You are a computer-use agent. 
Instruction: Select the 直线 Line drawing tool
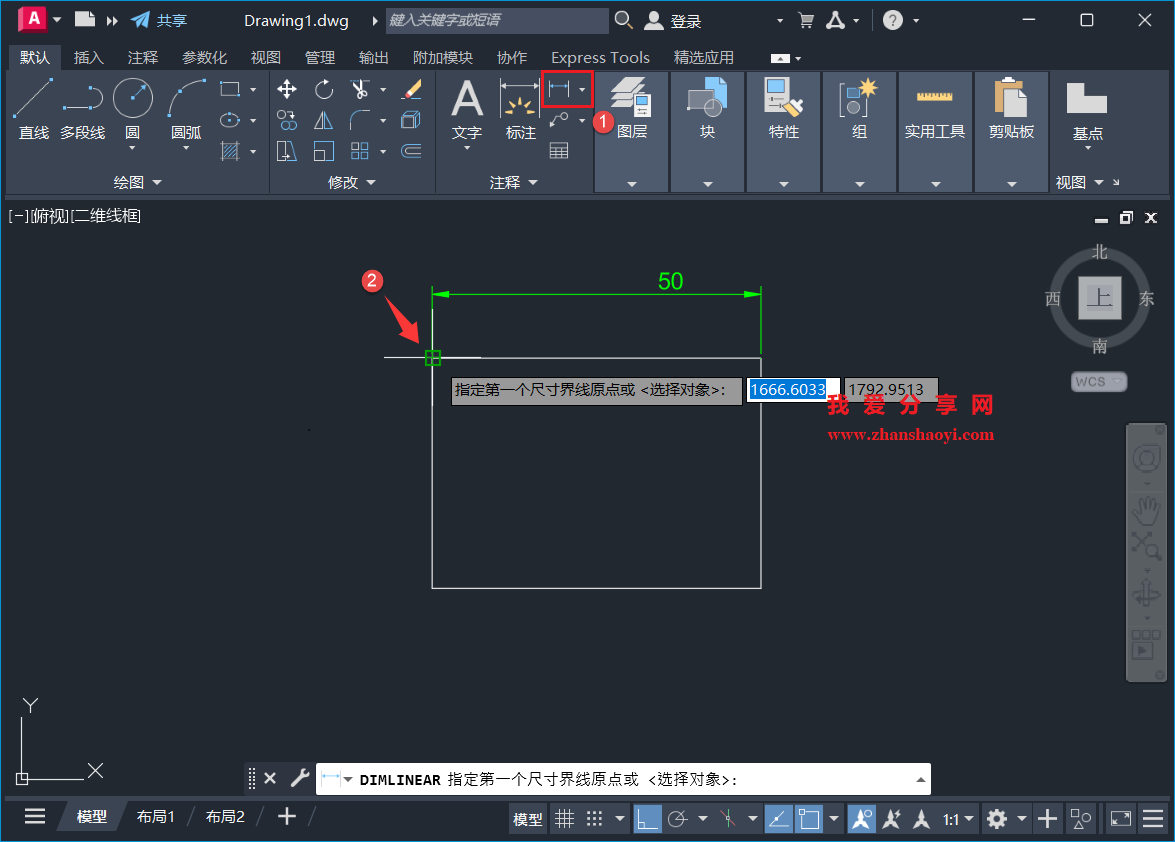(33, 105)
